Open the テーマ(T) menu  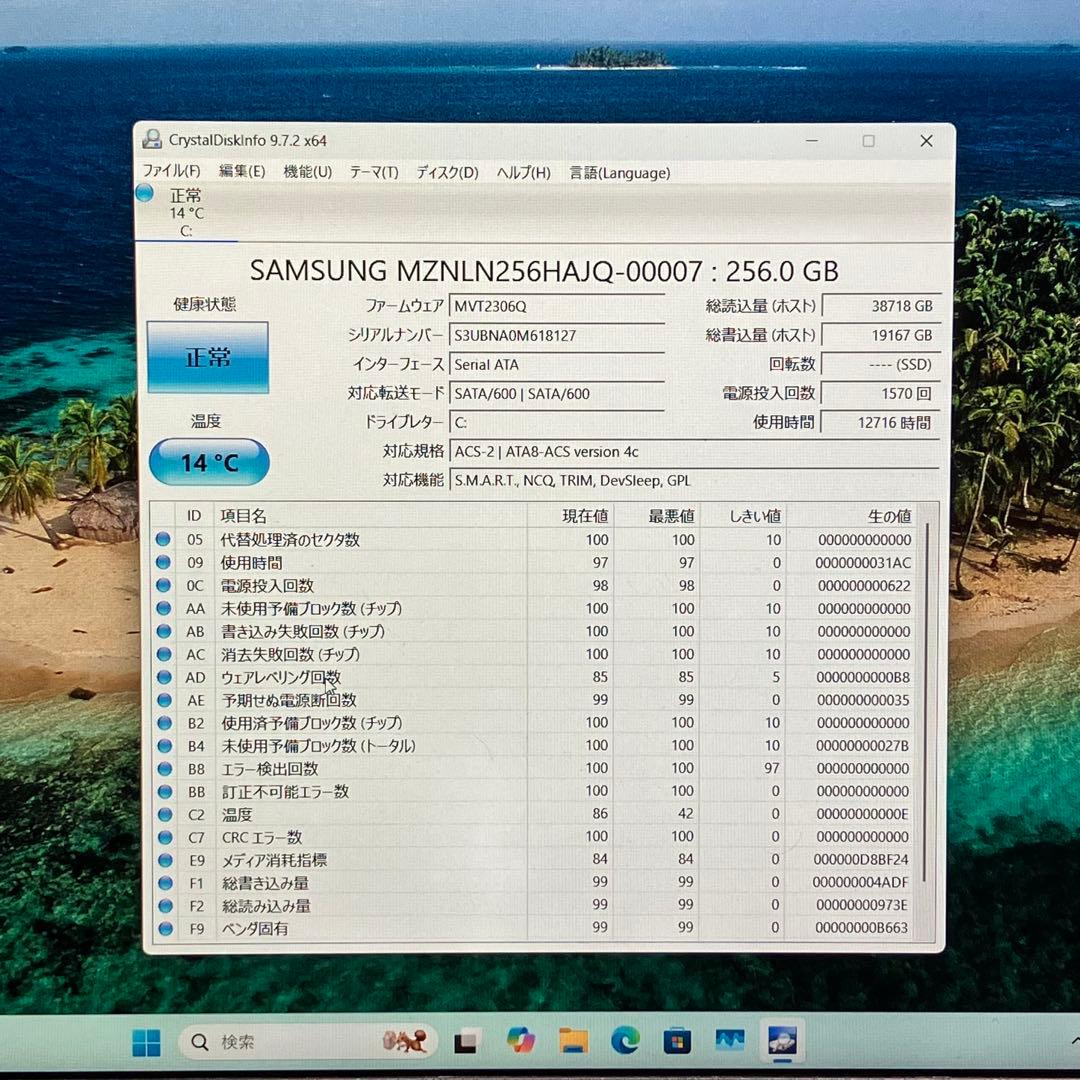[374, 173]
